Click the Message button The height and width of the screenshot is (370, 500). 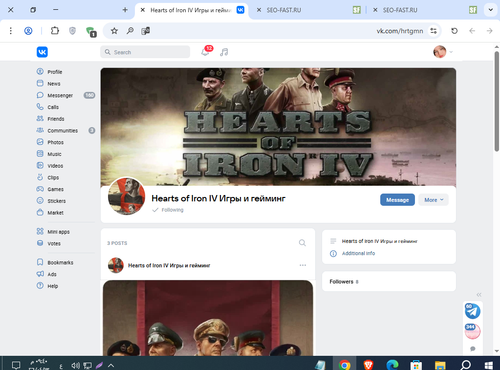(397, 200)
